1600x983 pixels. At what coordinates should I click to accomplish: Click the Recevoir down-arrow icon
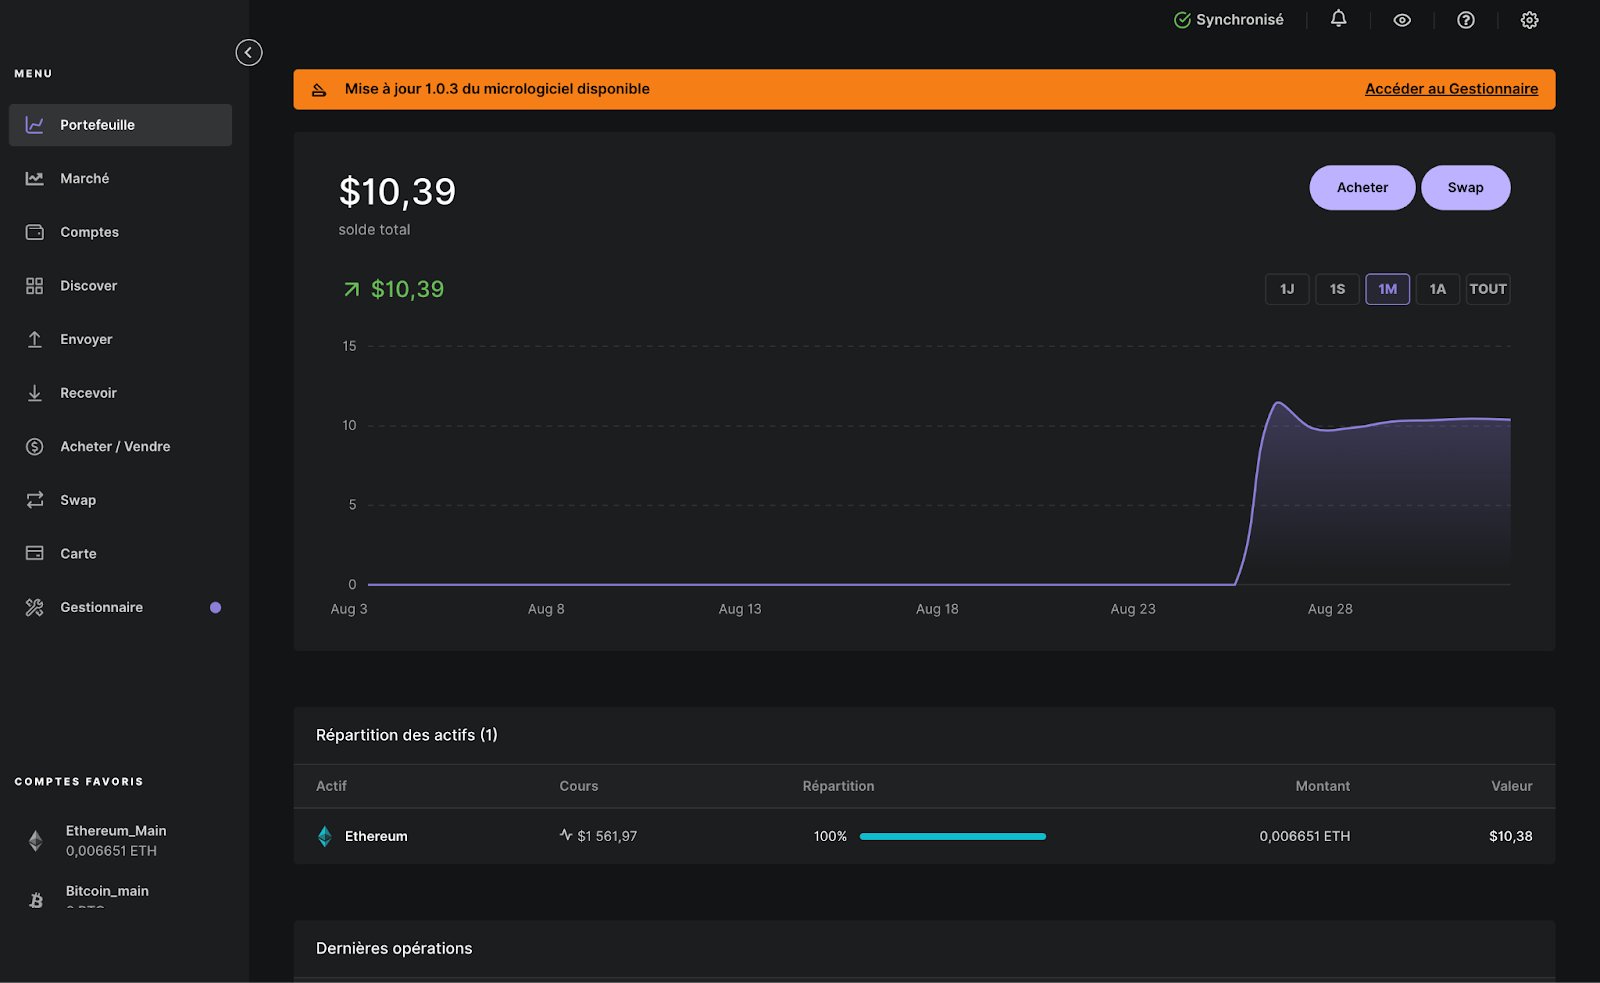35,393
